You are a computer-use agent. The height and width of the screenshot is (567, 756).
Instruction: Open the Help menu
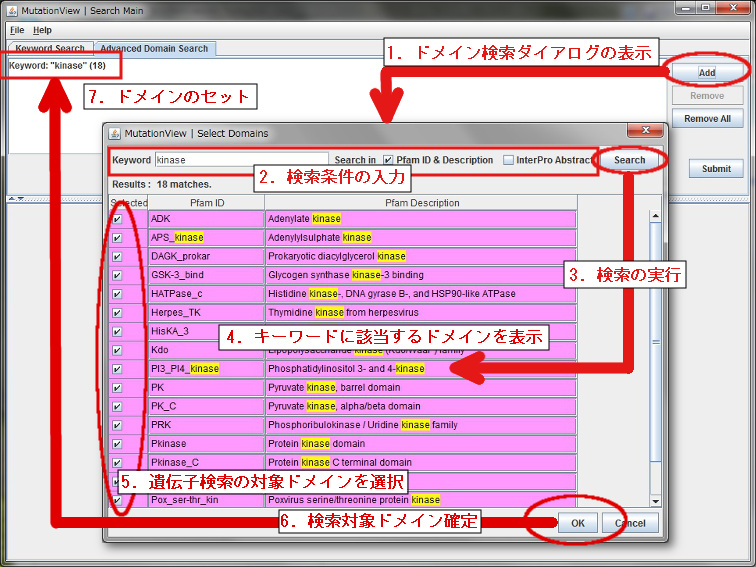[x=42, y=30]
